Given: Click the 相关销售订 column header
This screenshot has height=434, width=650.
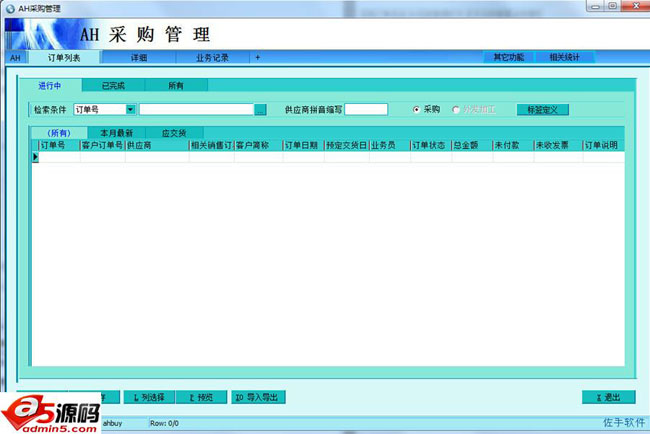Looking at the screenshot, I should (212, 145).
